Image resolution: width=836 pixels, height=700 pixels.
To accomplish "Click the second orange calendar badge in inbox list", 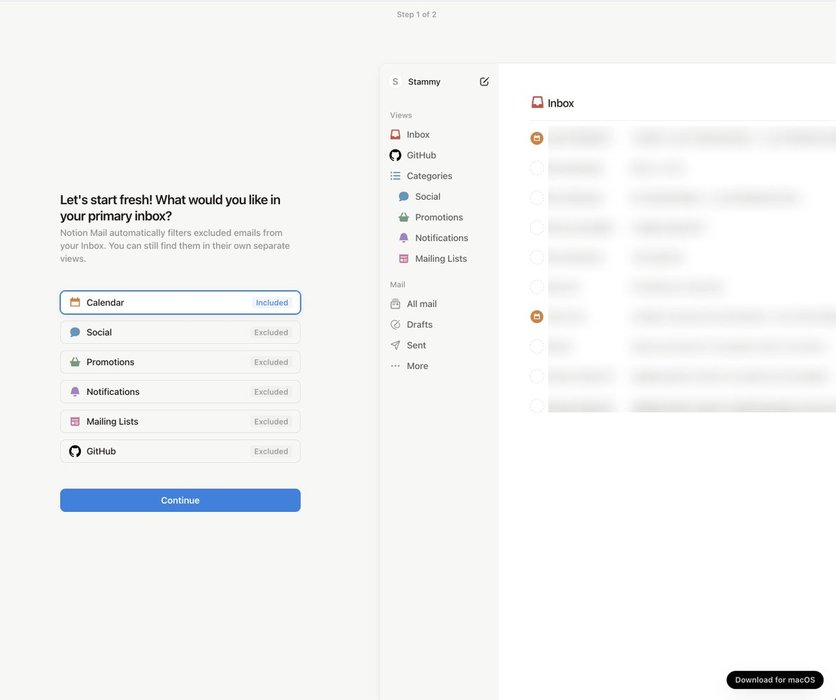I will point(537,317).
